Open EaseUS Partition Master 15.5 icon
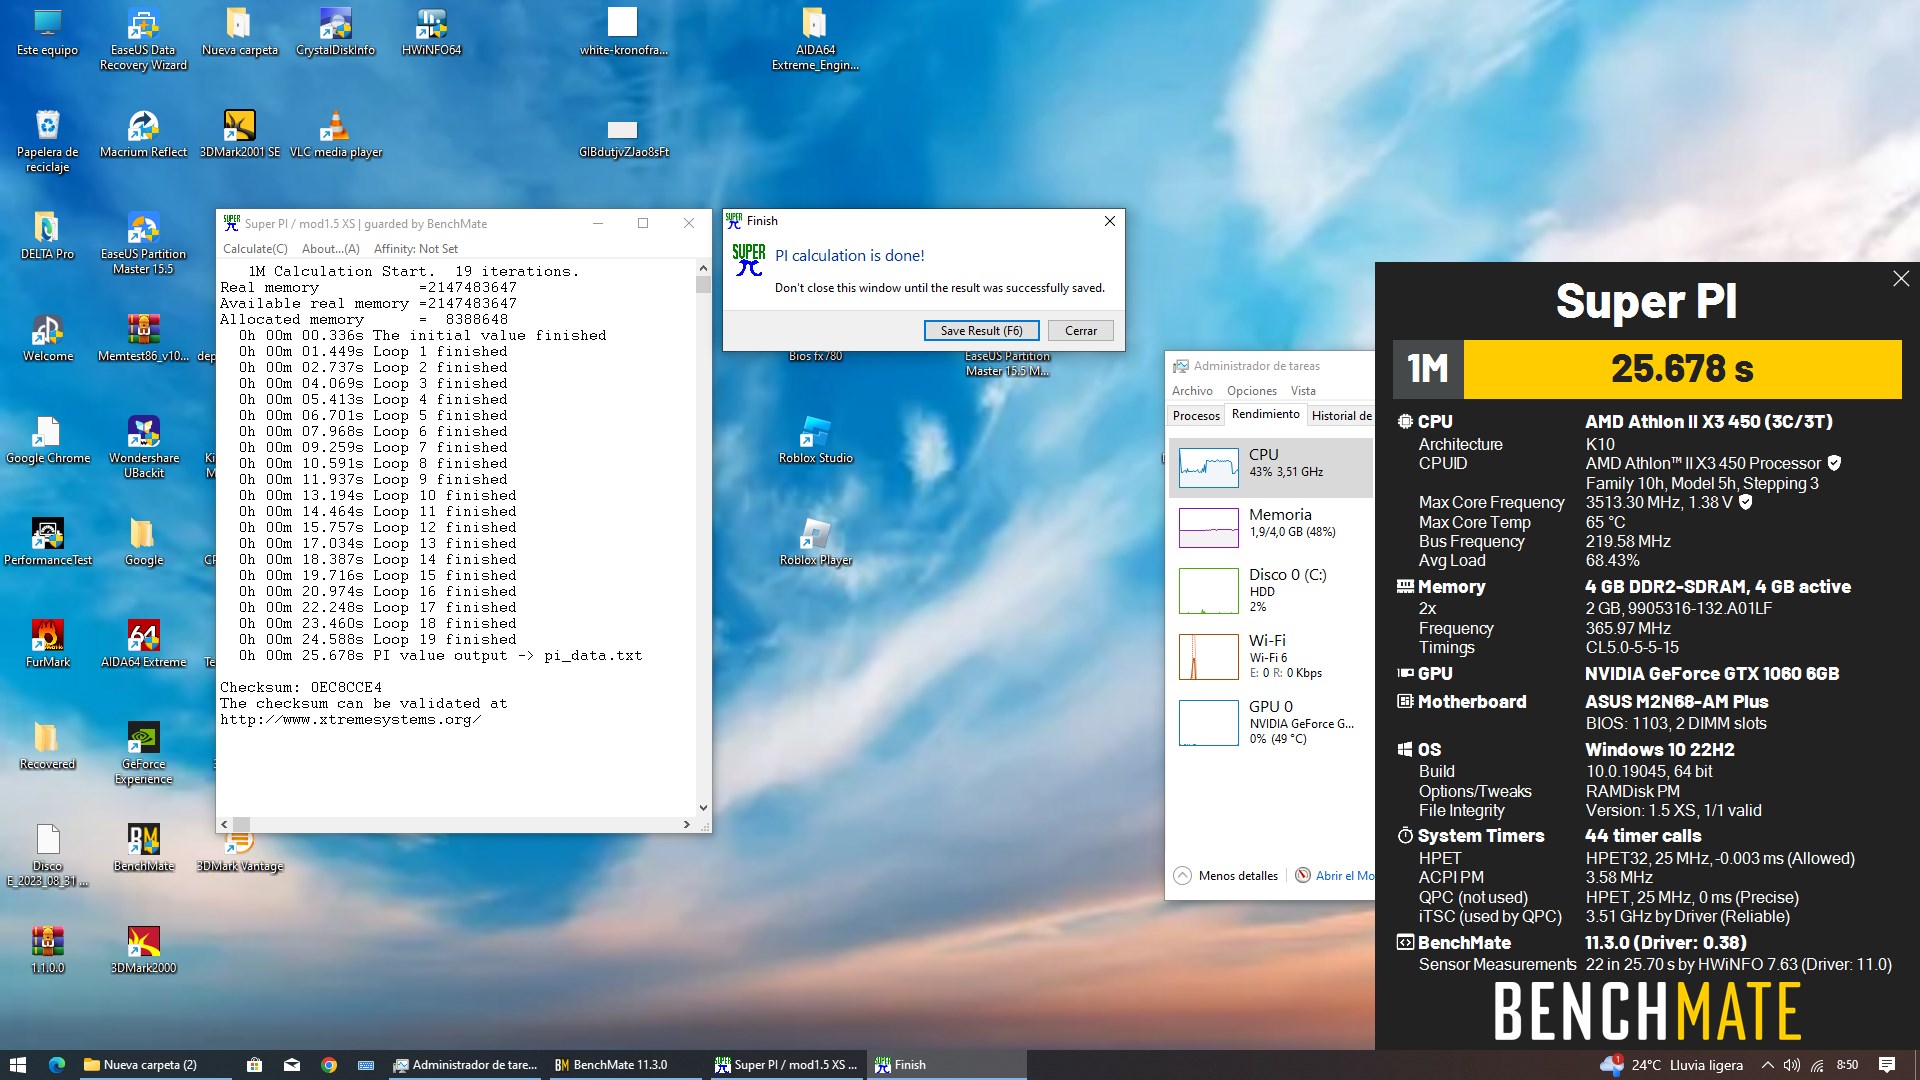The height and width of the screenshot is (1080, 1920). 143,243
